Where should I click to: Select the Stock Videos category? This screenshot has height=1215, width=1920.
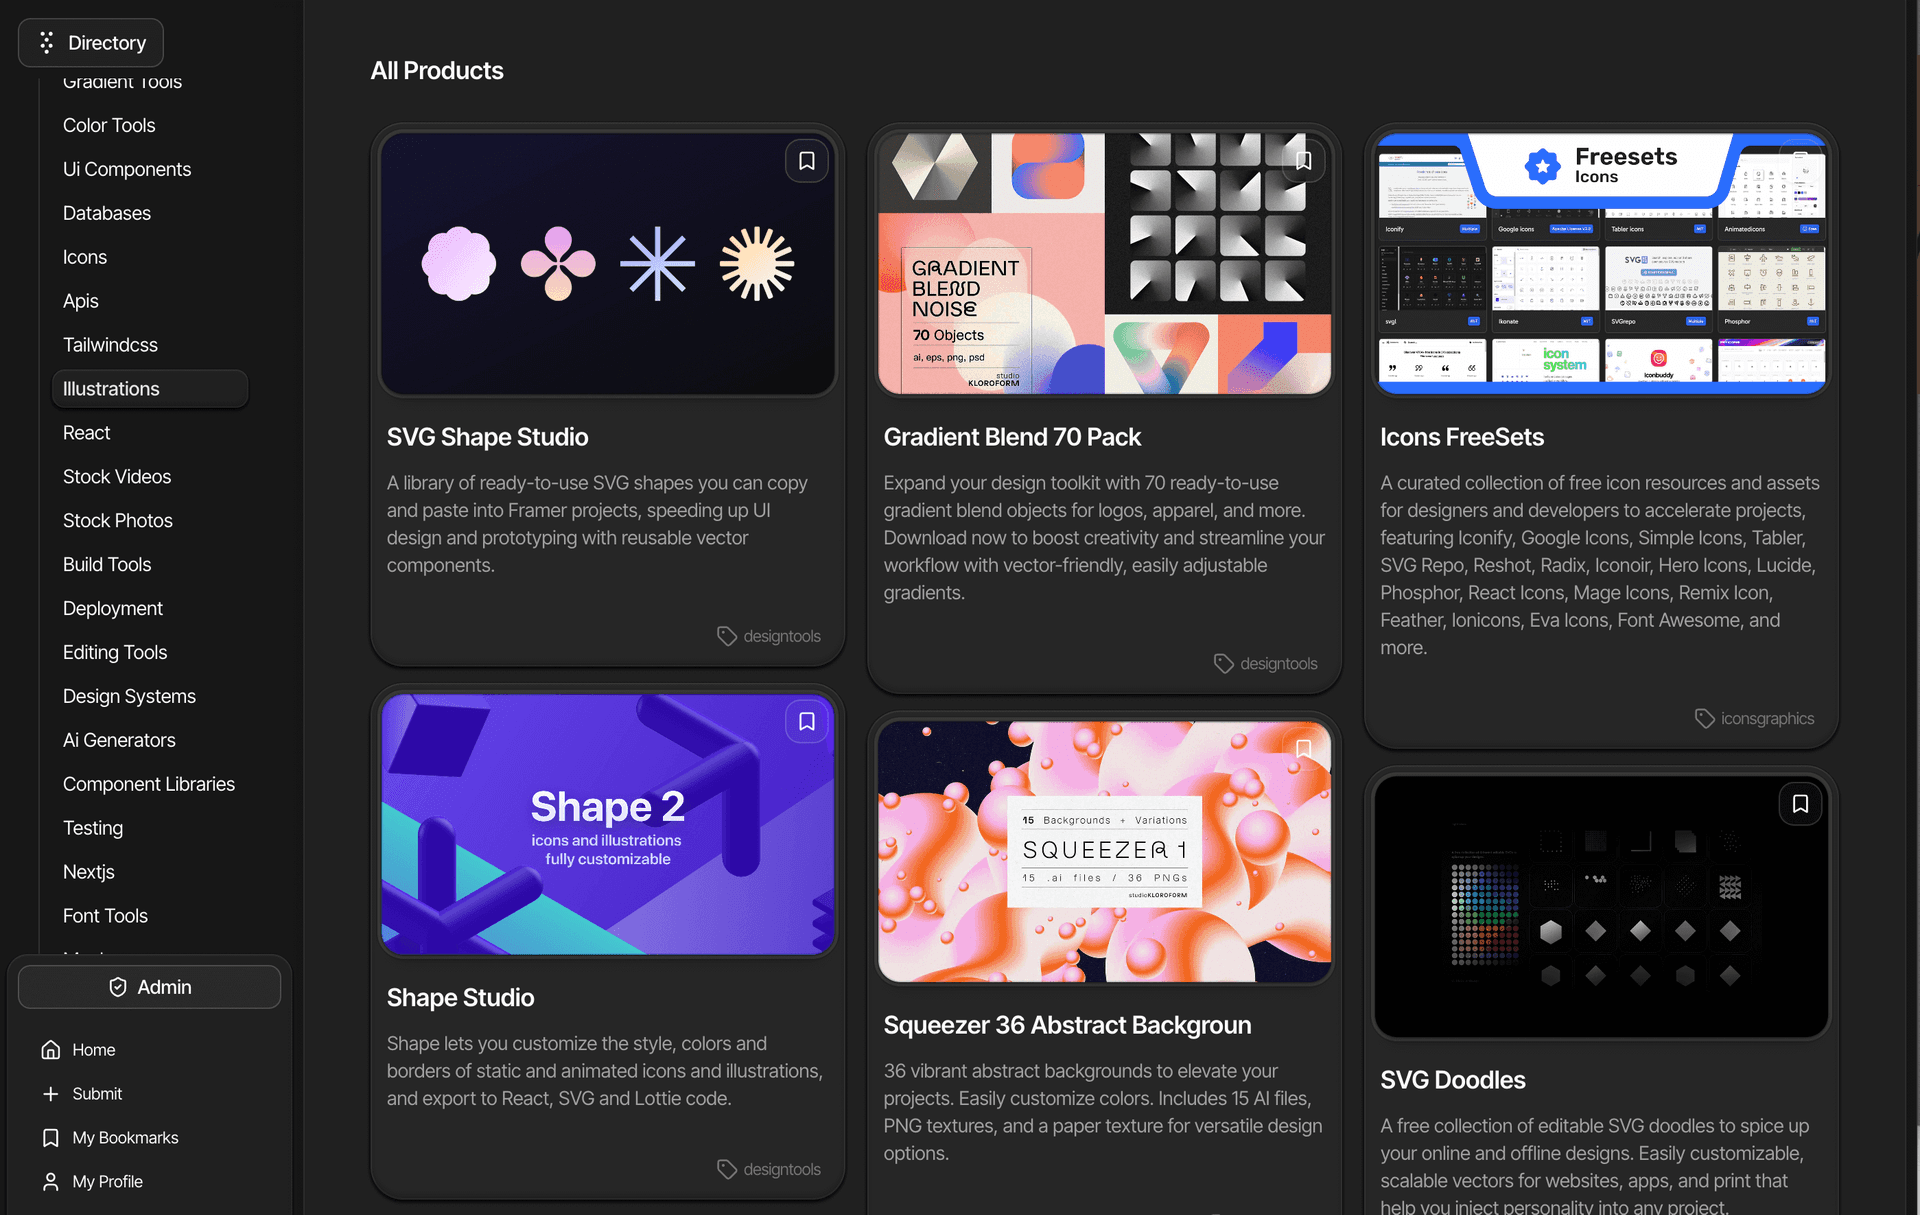point(116,476)
